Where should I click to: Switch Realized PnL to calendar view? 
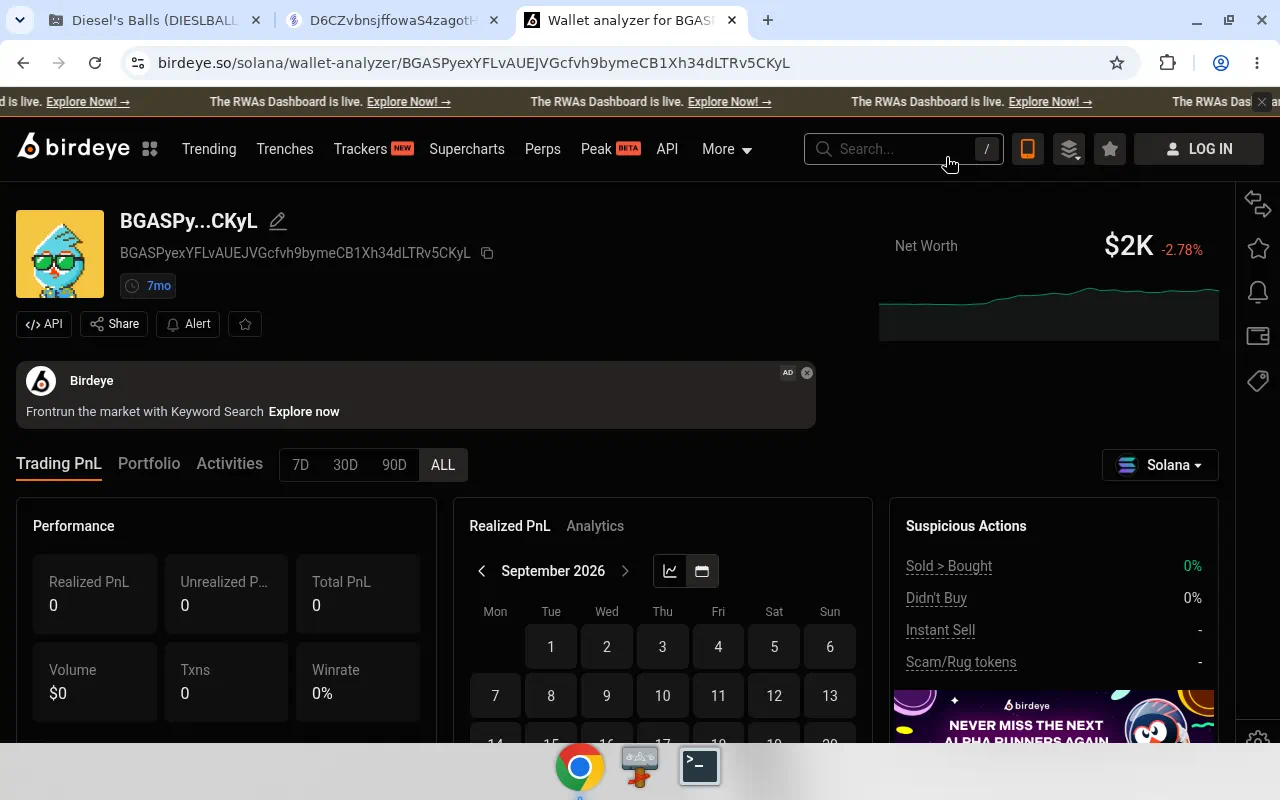[702, 571]
